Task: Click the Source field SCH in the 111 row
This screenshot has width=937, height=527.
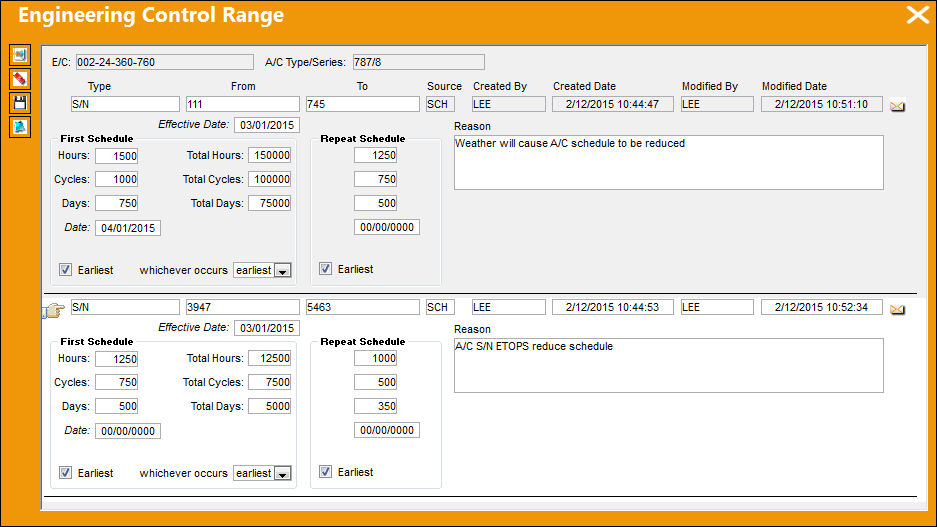Action: (440, 104)
